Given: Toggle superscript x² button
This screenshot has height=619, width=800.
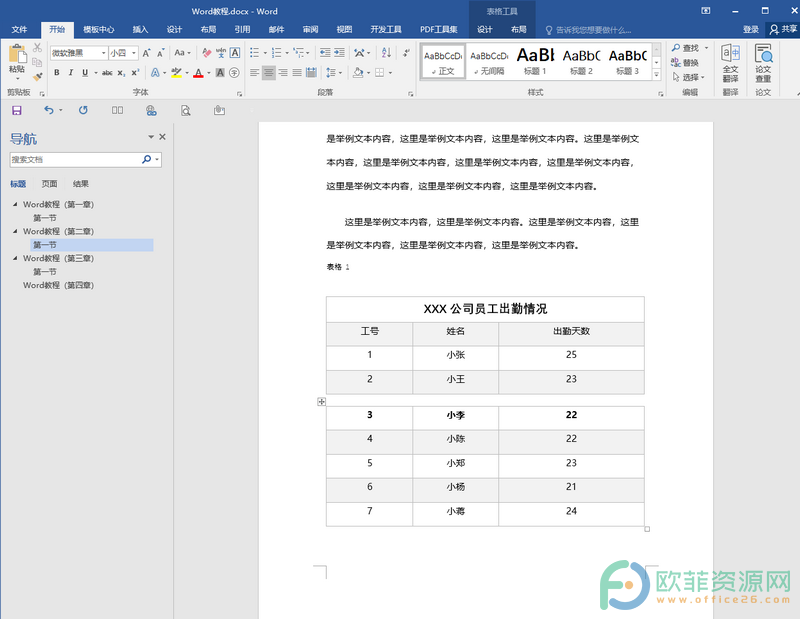Looking at the screenshot, I should pyautogui.click(x=135, y=73).
